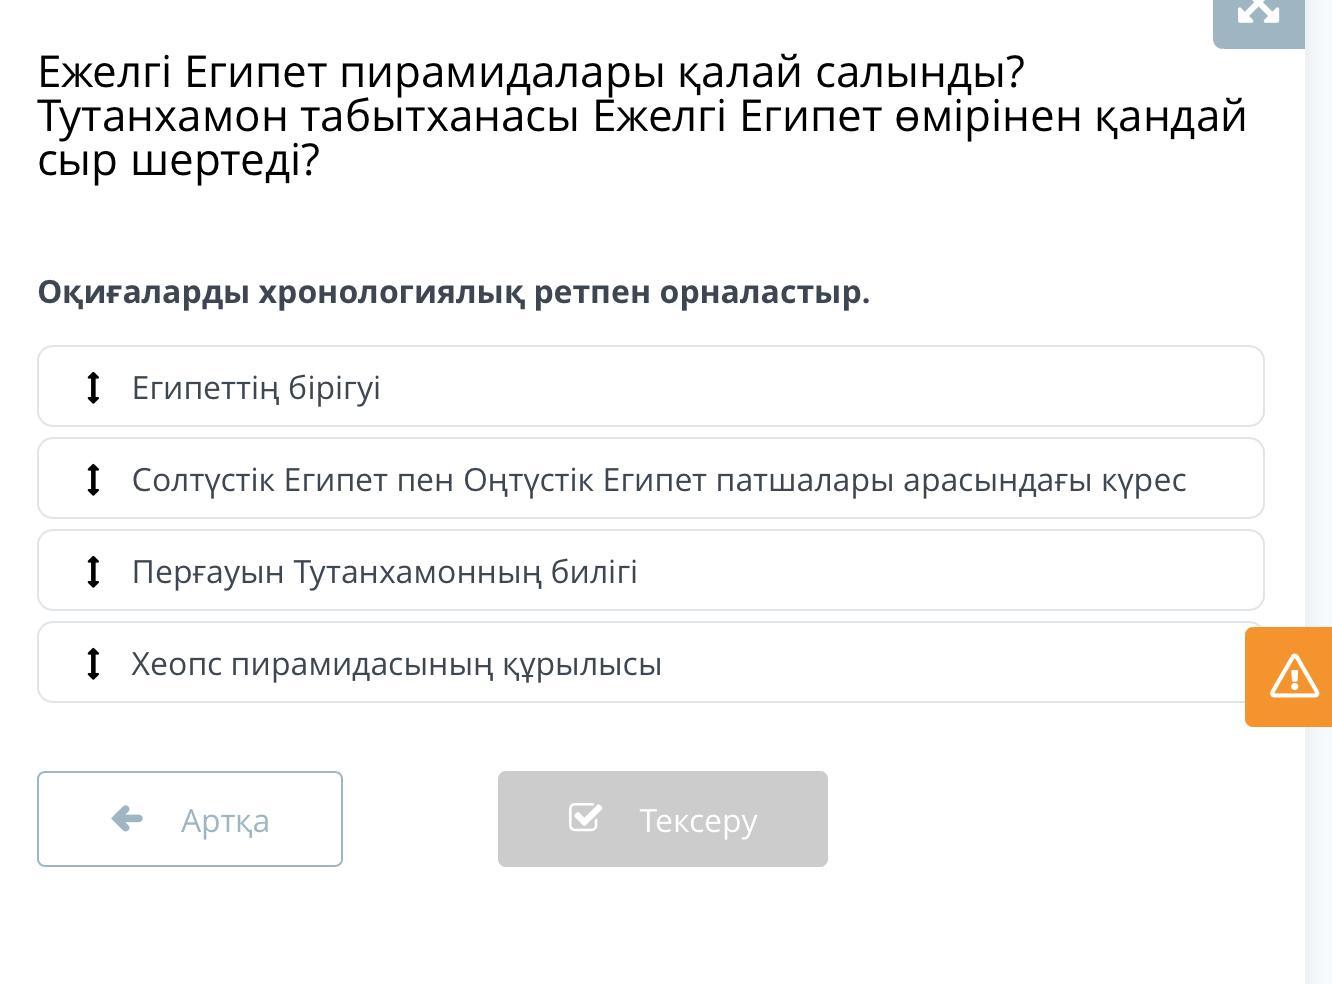Click the left arrow icon in Артқа

(x=127, y=819)
